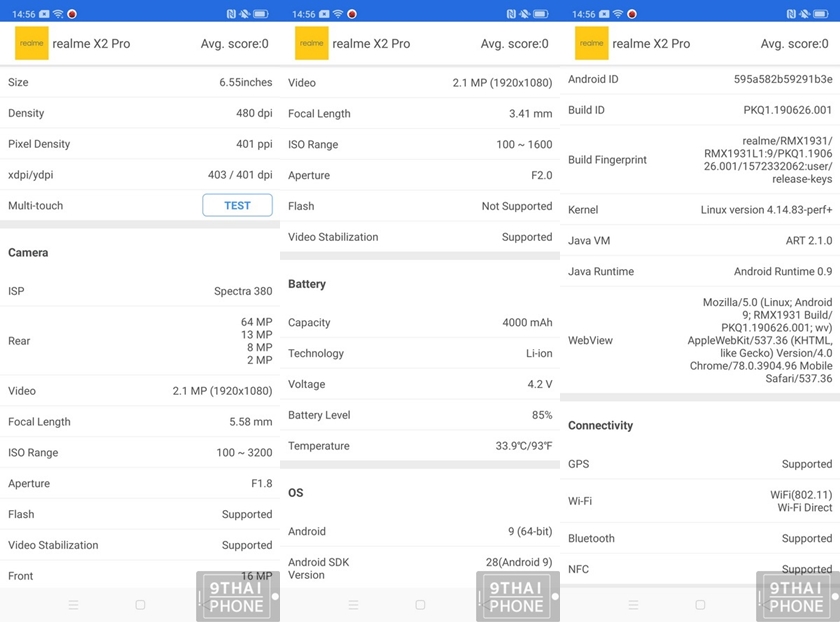Select the Capacity value "4000 mAh"
Viewport: 840px width, 622px height.
(x=527, y=323)
